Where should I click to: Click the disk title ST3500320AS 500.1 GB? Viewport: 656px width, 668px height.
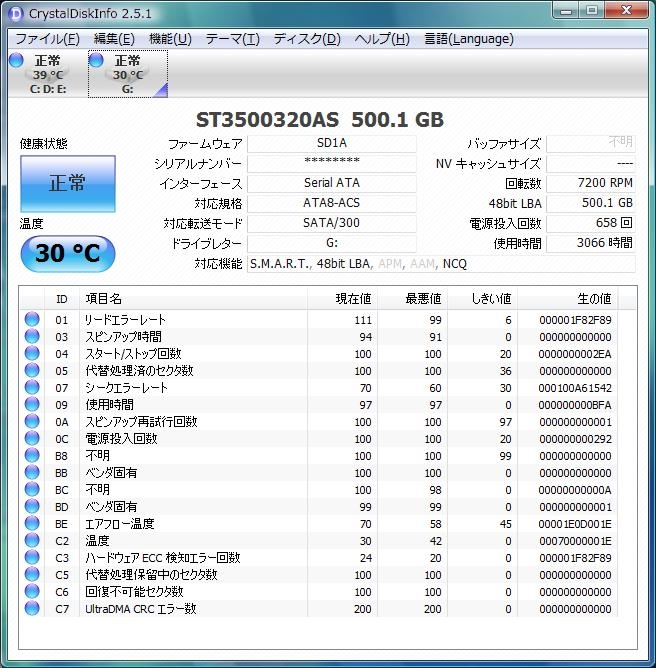(x=319, y=120)
